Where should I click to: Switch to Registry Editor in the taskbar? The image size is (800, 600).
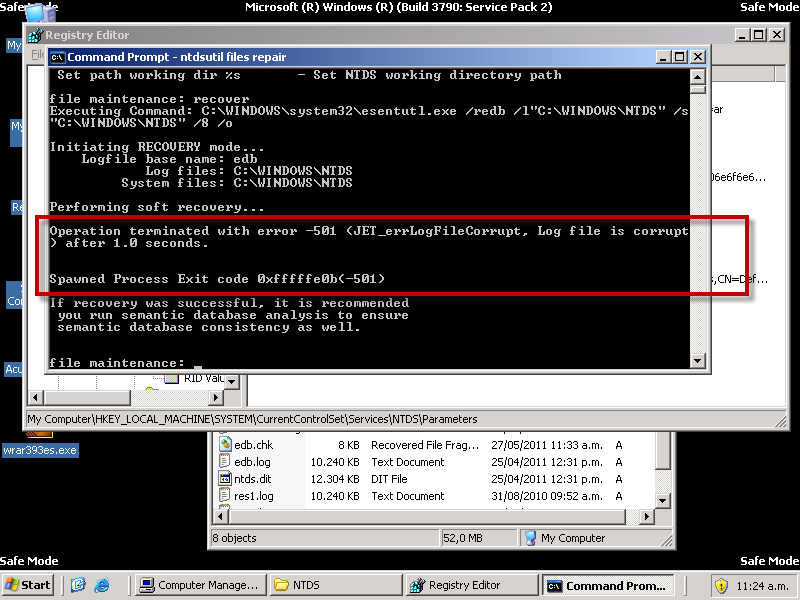coord(469,585)
